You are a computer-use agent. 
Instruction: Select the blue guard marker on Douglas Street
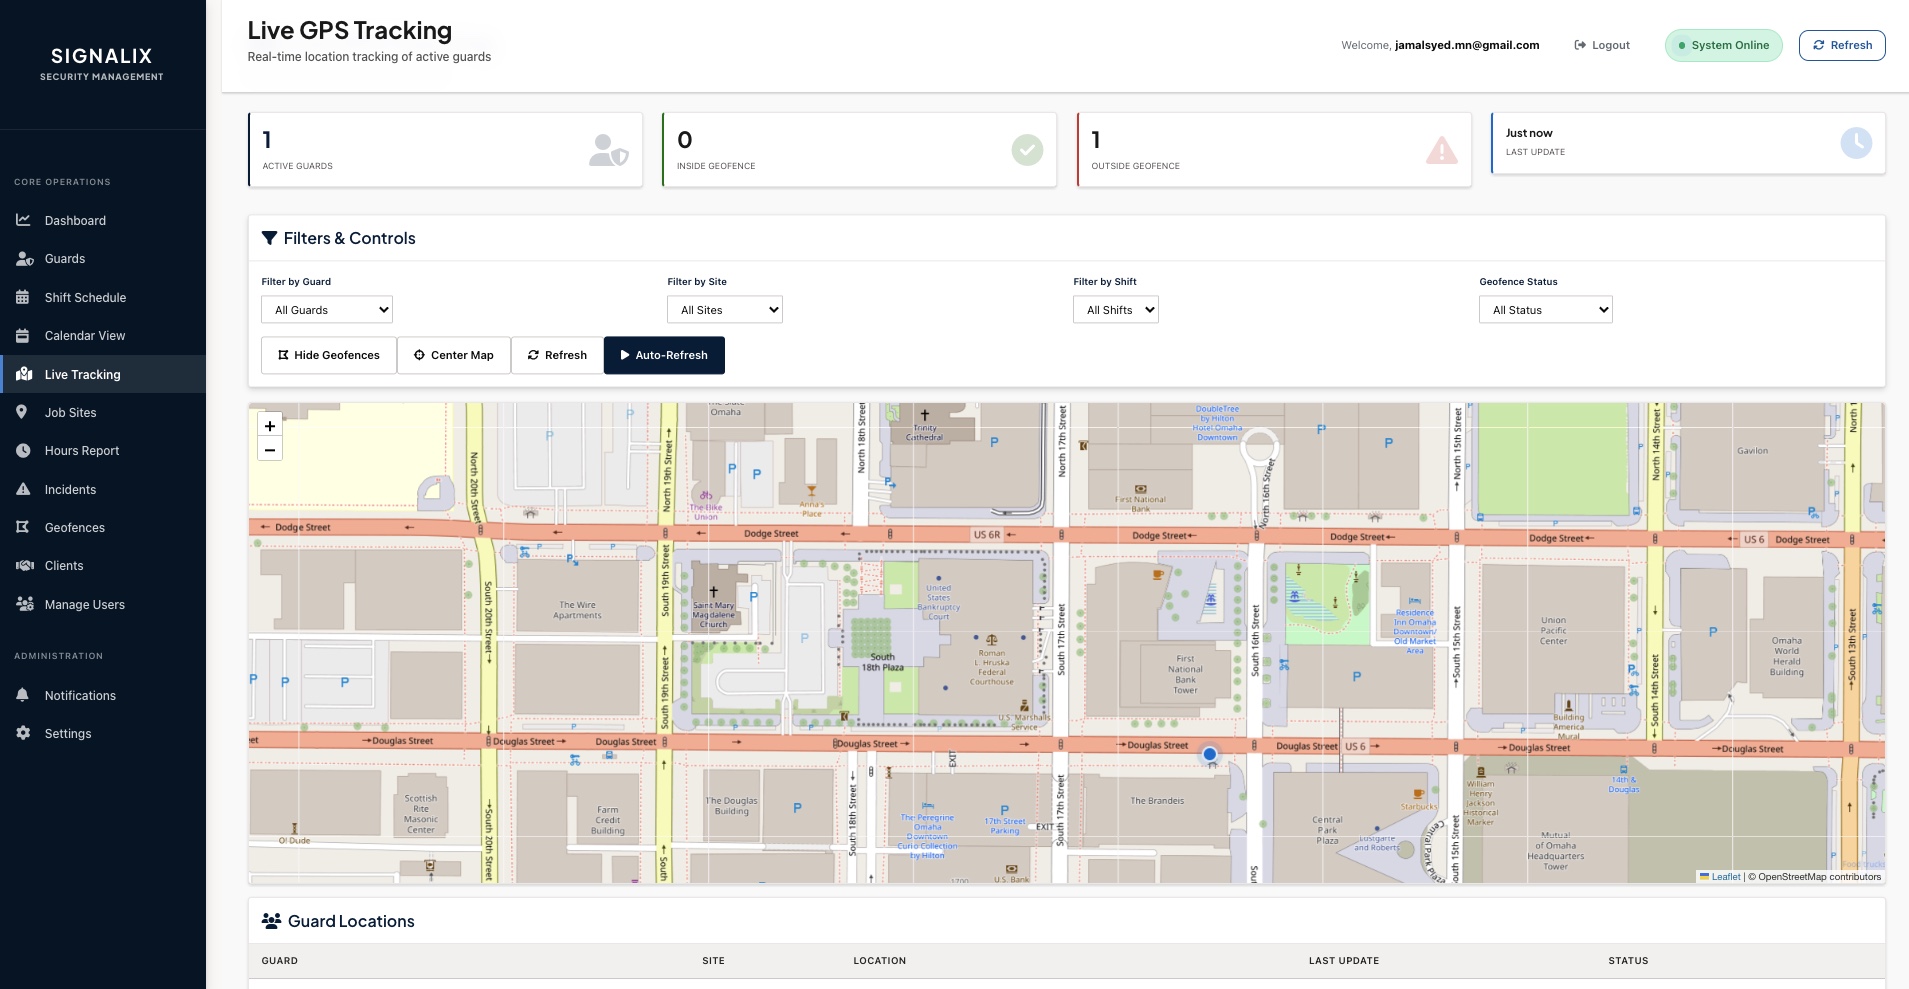(1210, 754)
